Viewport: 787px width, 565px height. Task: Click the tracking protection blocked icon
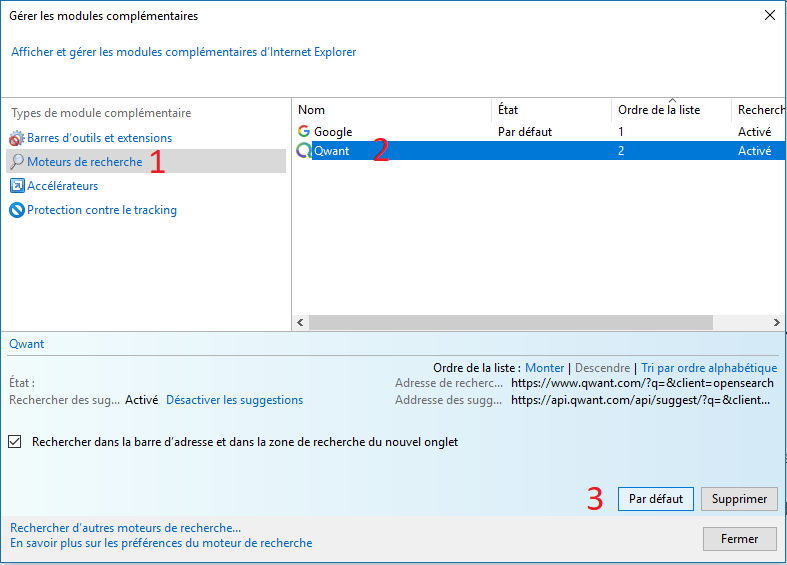[16, 210]
